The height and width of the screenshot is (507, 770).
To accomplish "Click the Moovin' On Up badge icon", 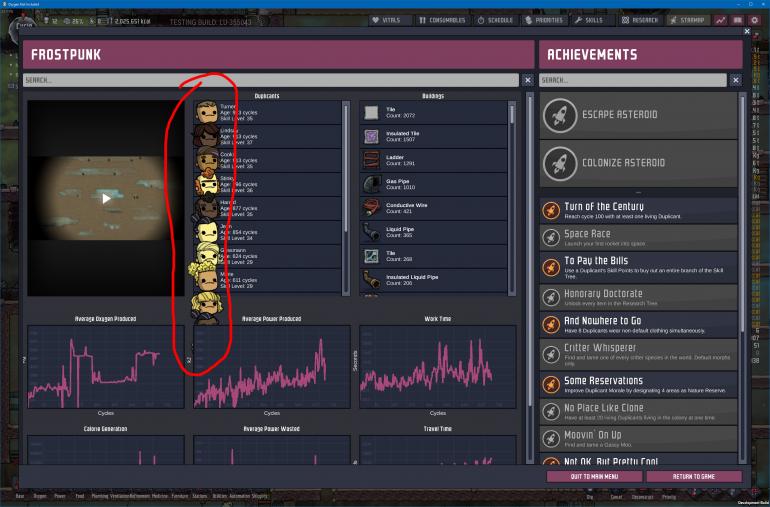I will click(551, 439).
